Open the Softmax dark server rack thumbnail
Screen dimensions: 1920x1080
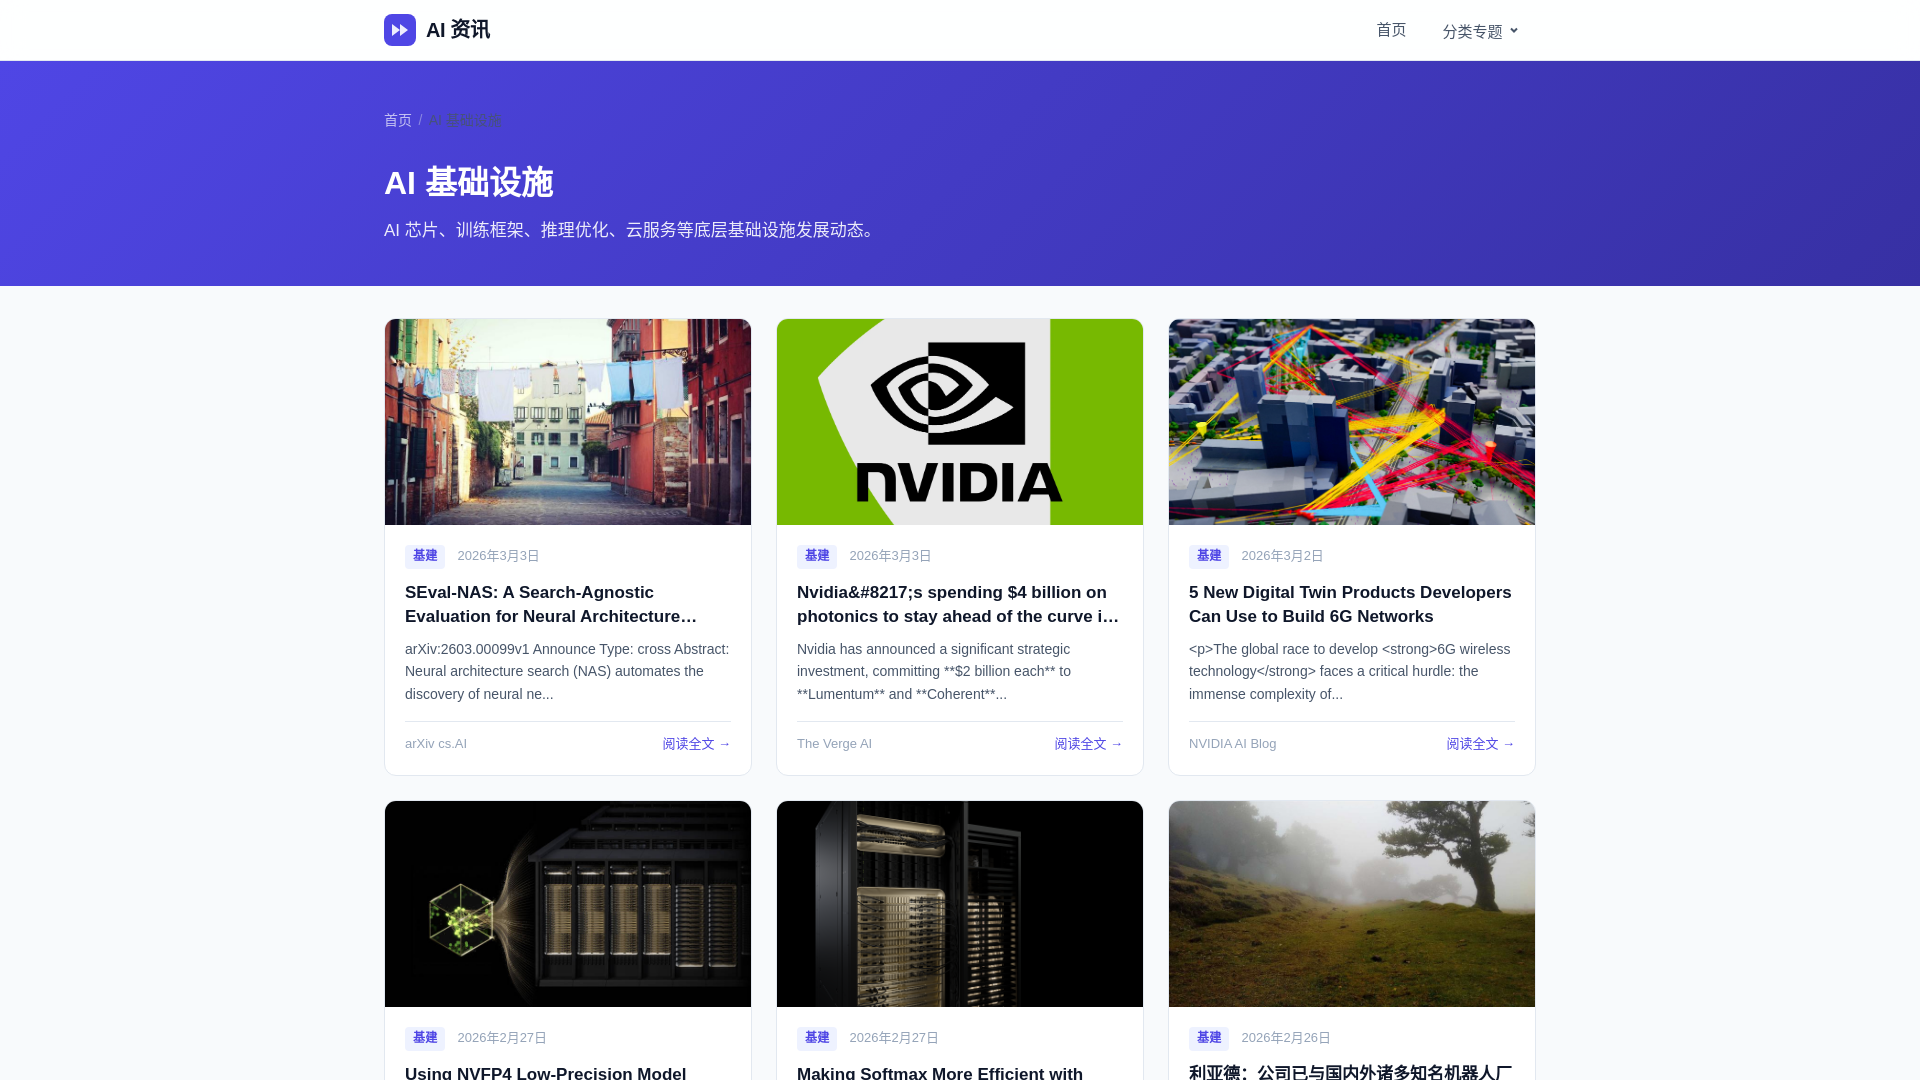click(960, 904)
